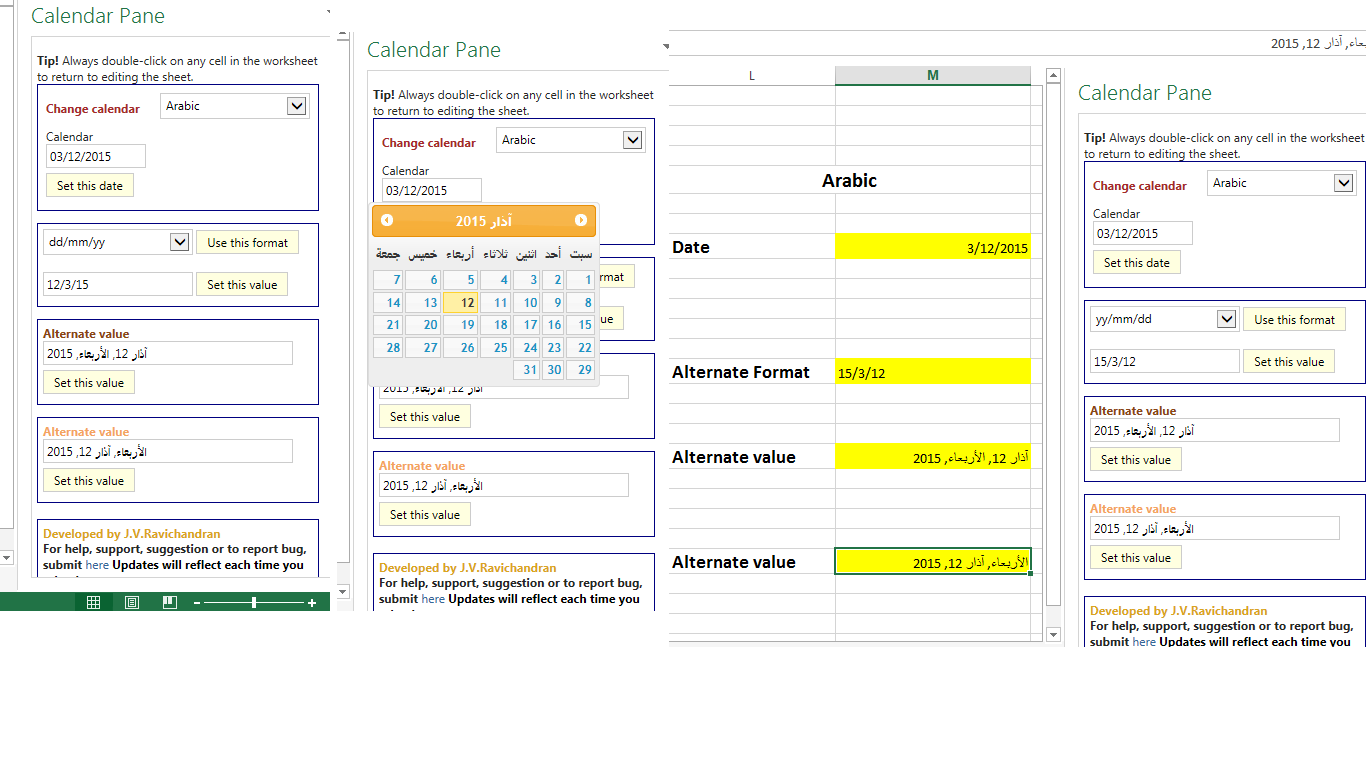Image resolution: width=1366 pixels, height=768 pixels.
Task: Select day 7 in the date picker
Action: (x=388, y=280)
